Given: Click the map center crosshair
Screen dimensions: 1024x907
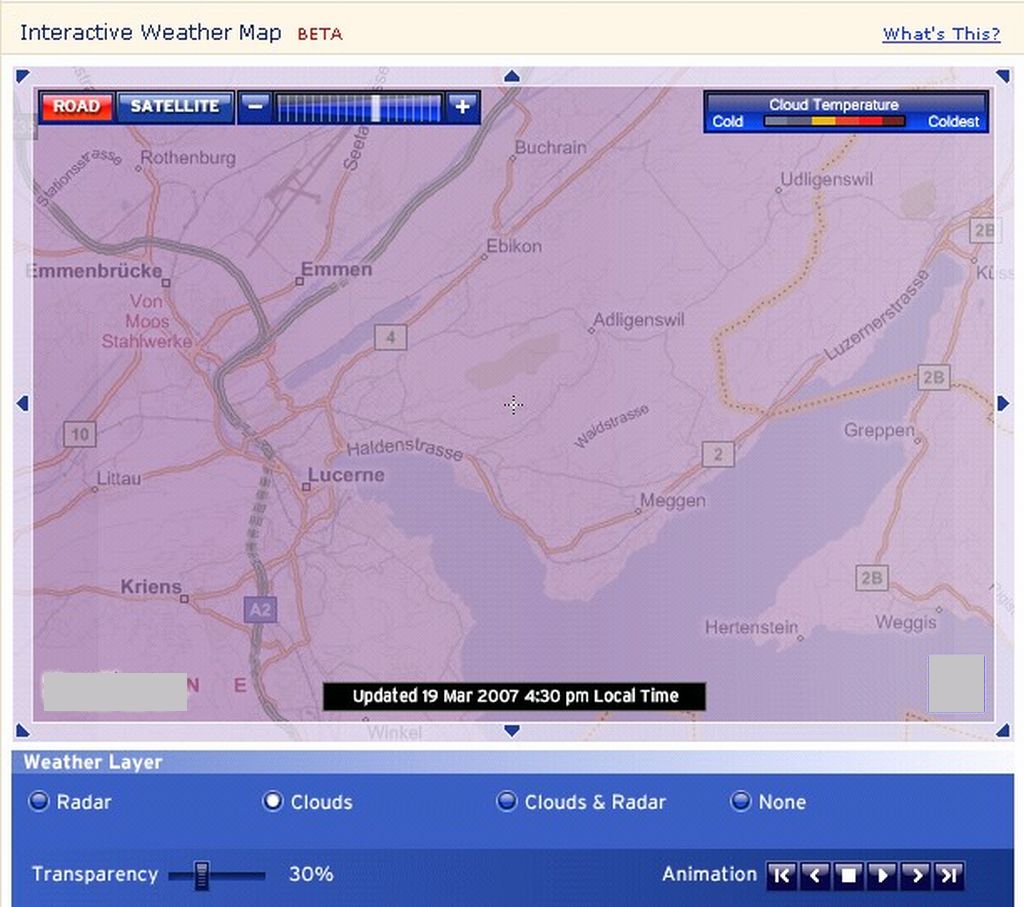Looking at the screenshot, I should tap(513, 405).
